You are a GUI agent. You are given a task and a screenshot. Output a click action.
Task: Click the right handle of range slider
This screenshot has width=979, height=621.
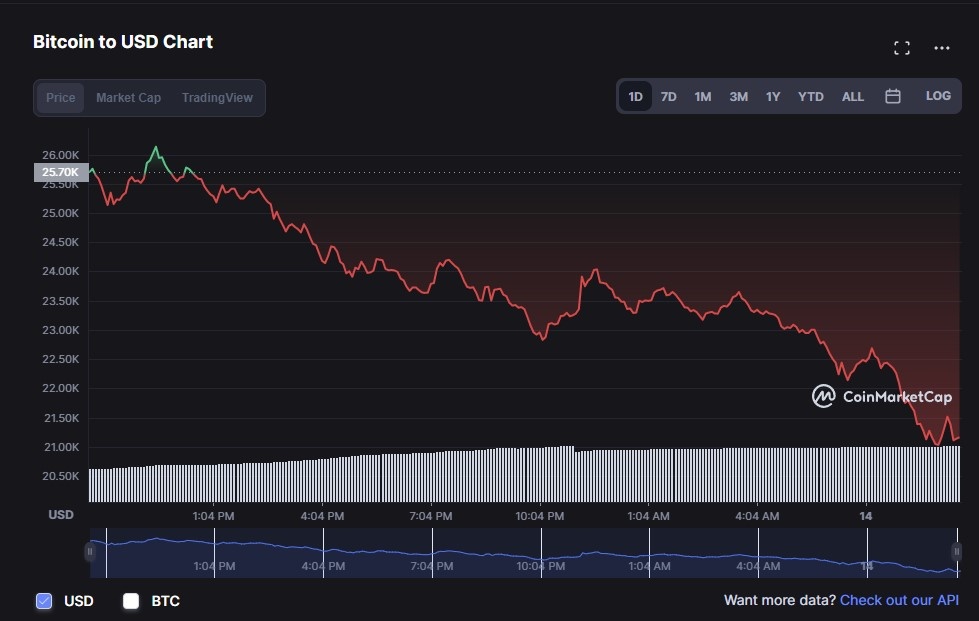coord(956,552)
